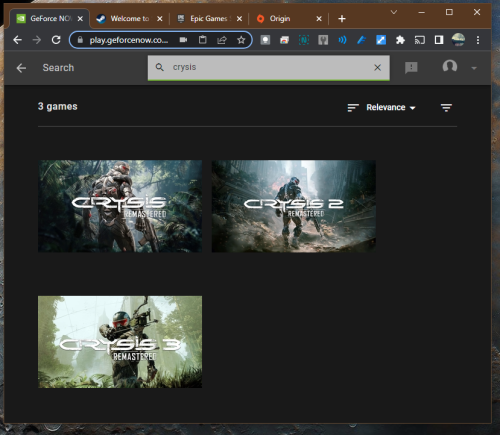Click the Search page heading

tap(58, 68)
